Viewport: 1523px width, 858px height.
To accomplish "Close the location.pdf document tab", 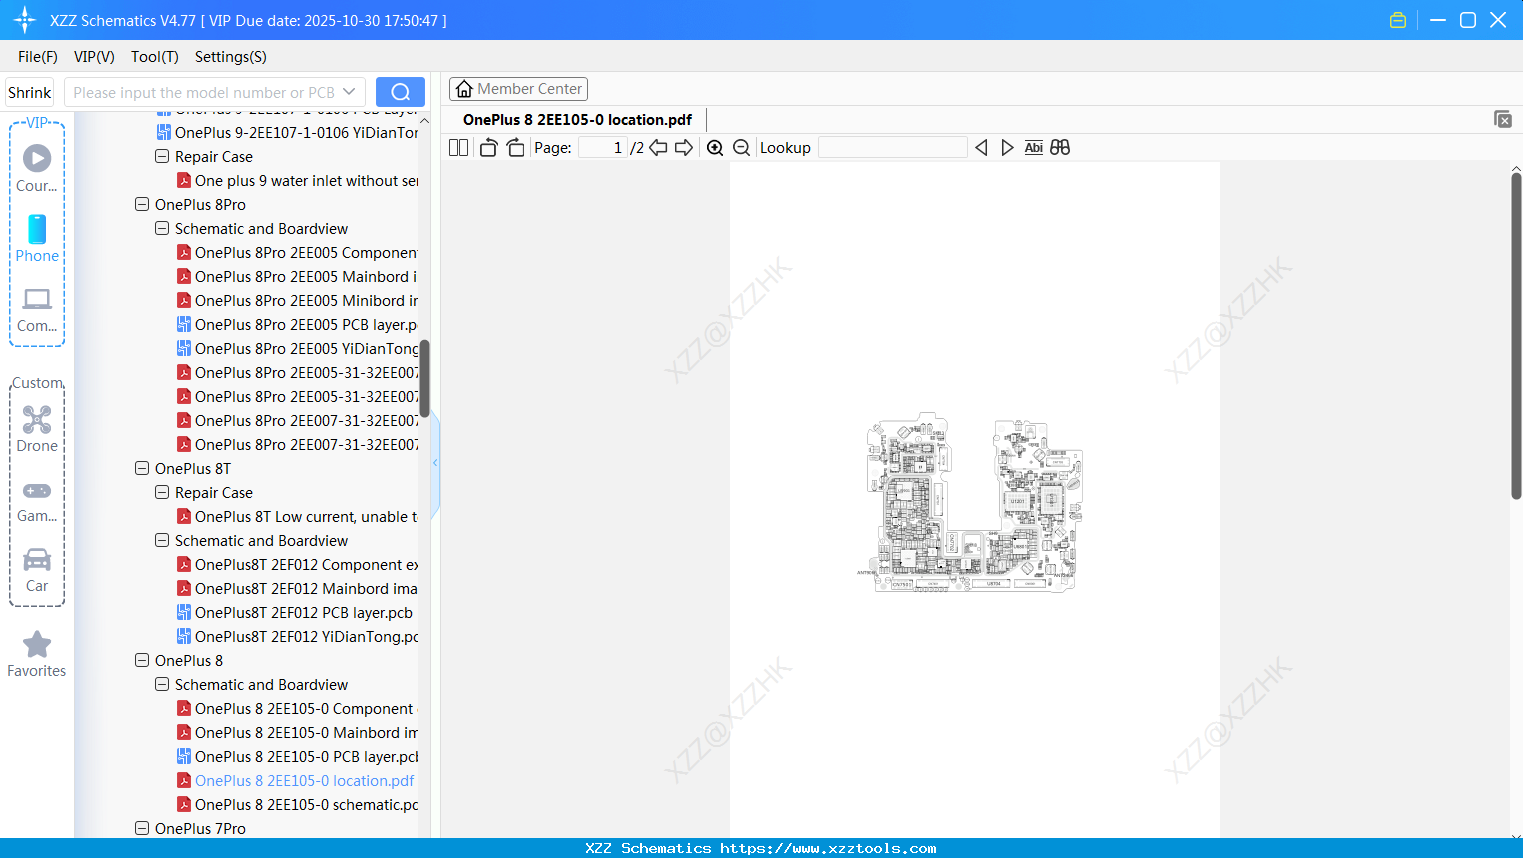I will [x=1503, y=118].
